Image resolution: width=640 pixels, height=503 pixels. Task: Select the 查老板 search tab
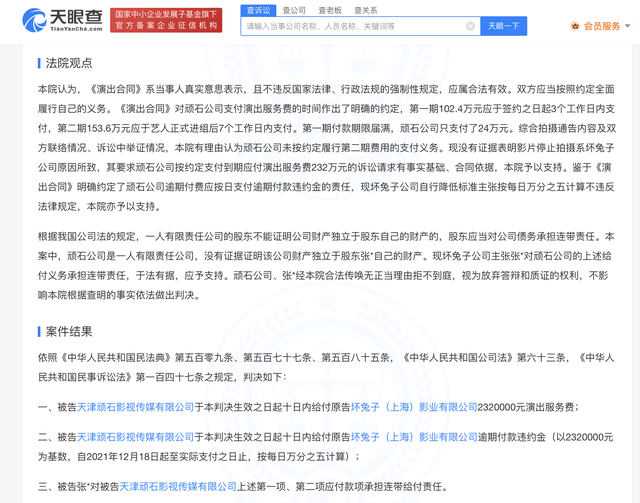(329, 9)
